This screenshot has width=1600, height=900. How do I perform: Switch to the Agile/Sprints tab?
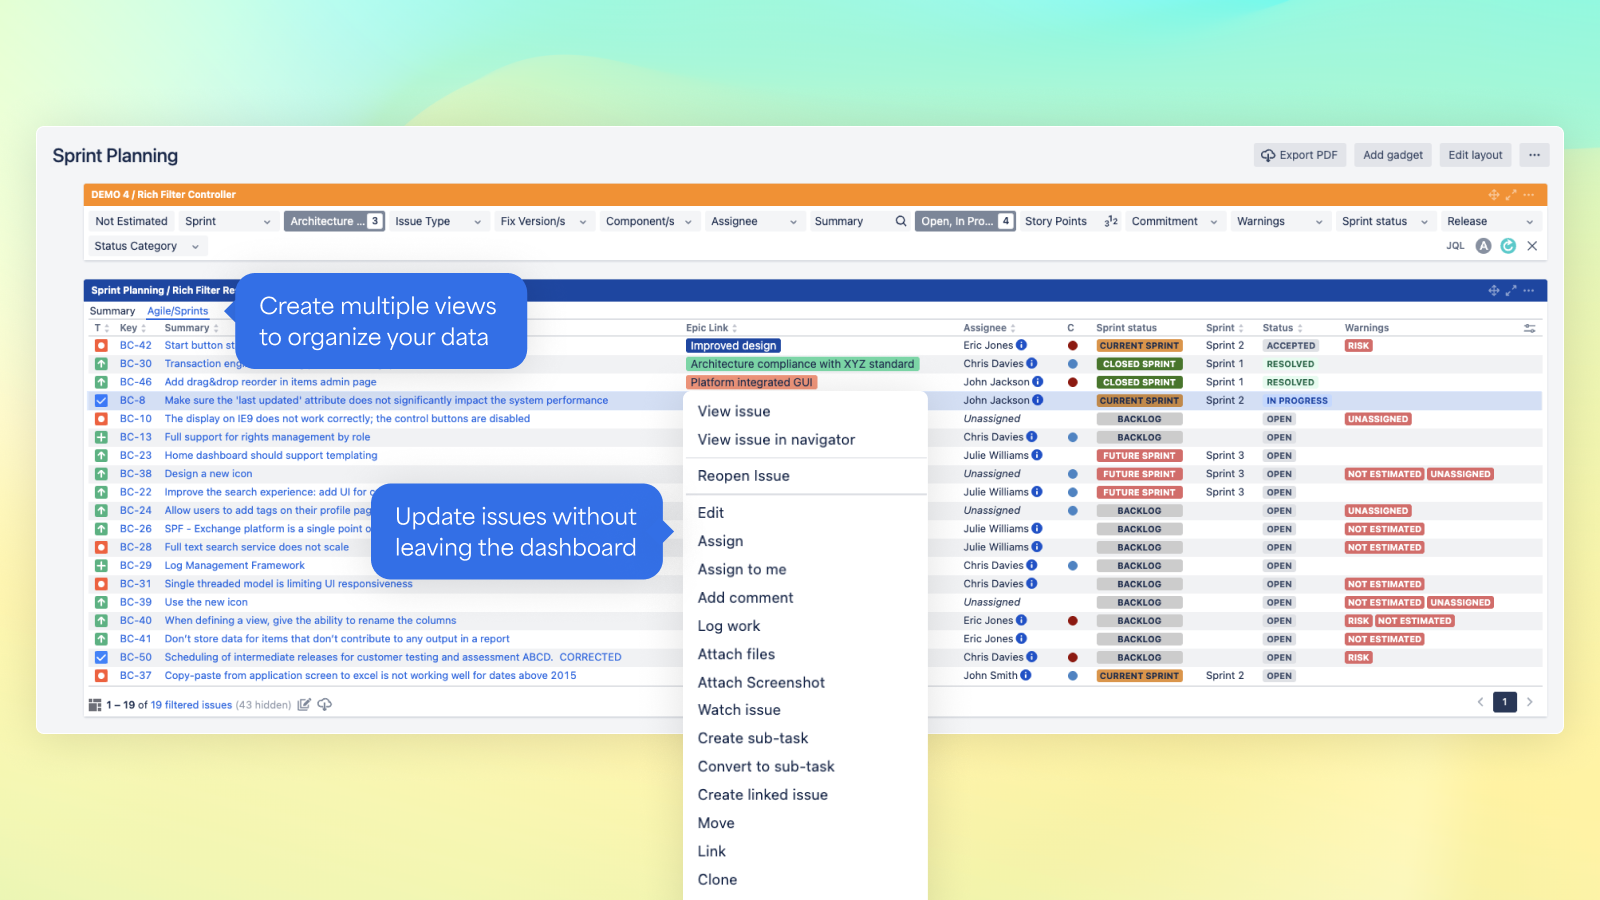(178, 311)
